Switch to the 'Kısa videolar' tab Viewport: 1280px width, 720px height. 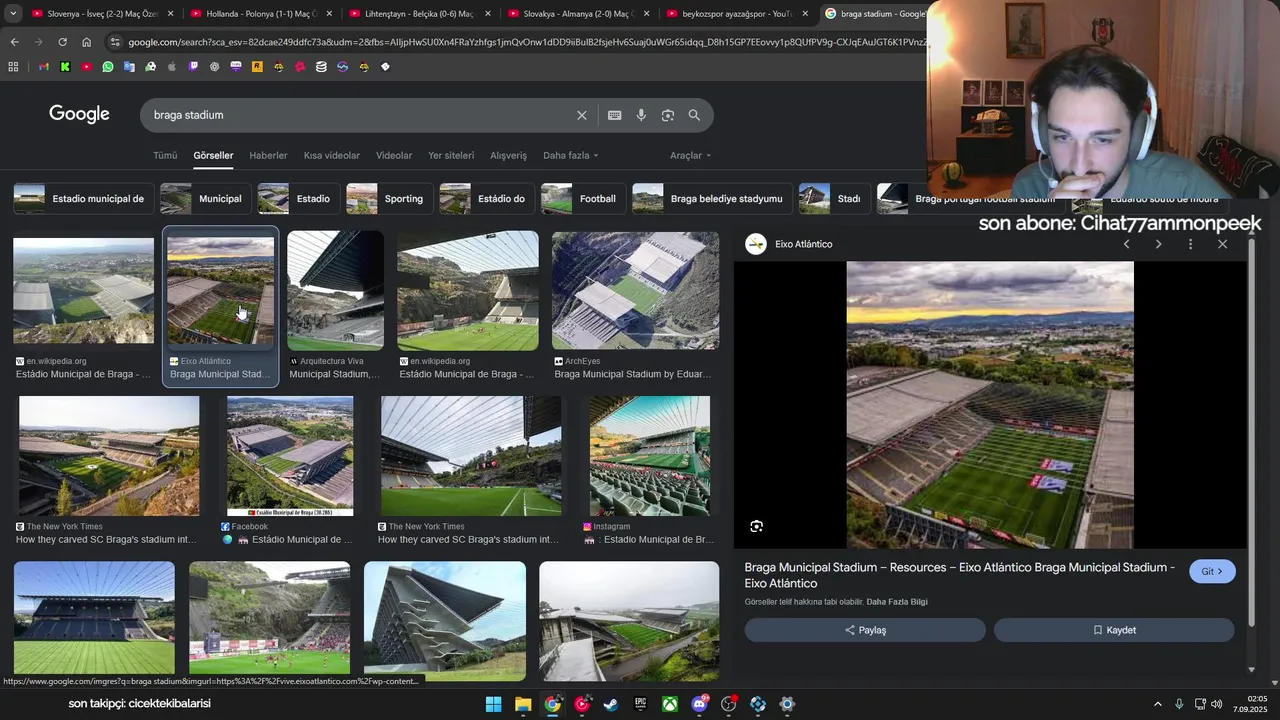[332, 155]
